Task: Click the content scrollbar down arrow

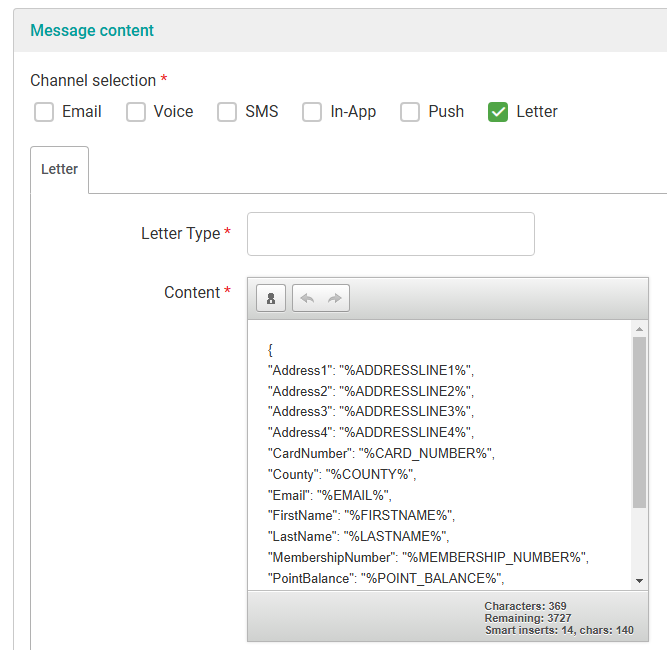Action: tap(639, 580)
